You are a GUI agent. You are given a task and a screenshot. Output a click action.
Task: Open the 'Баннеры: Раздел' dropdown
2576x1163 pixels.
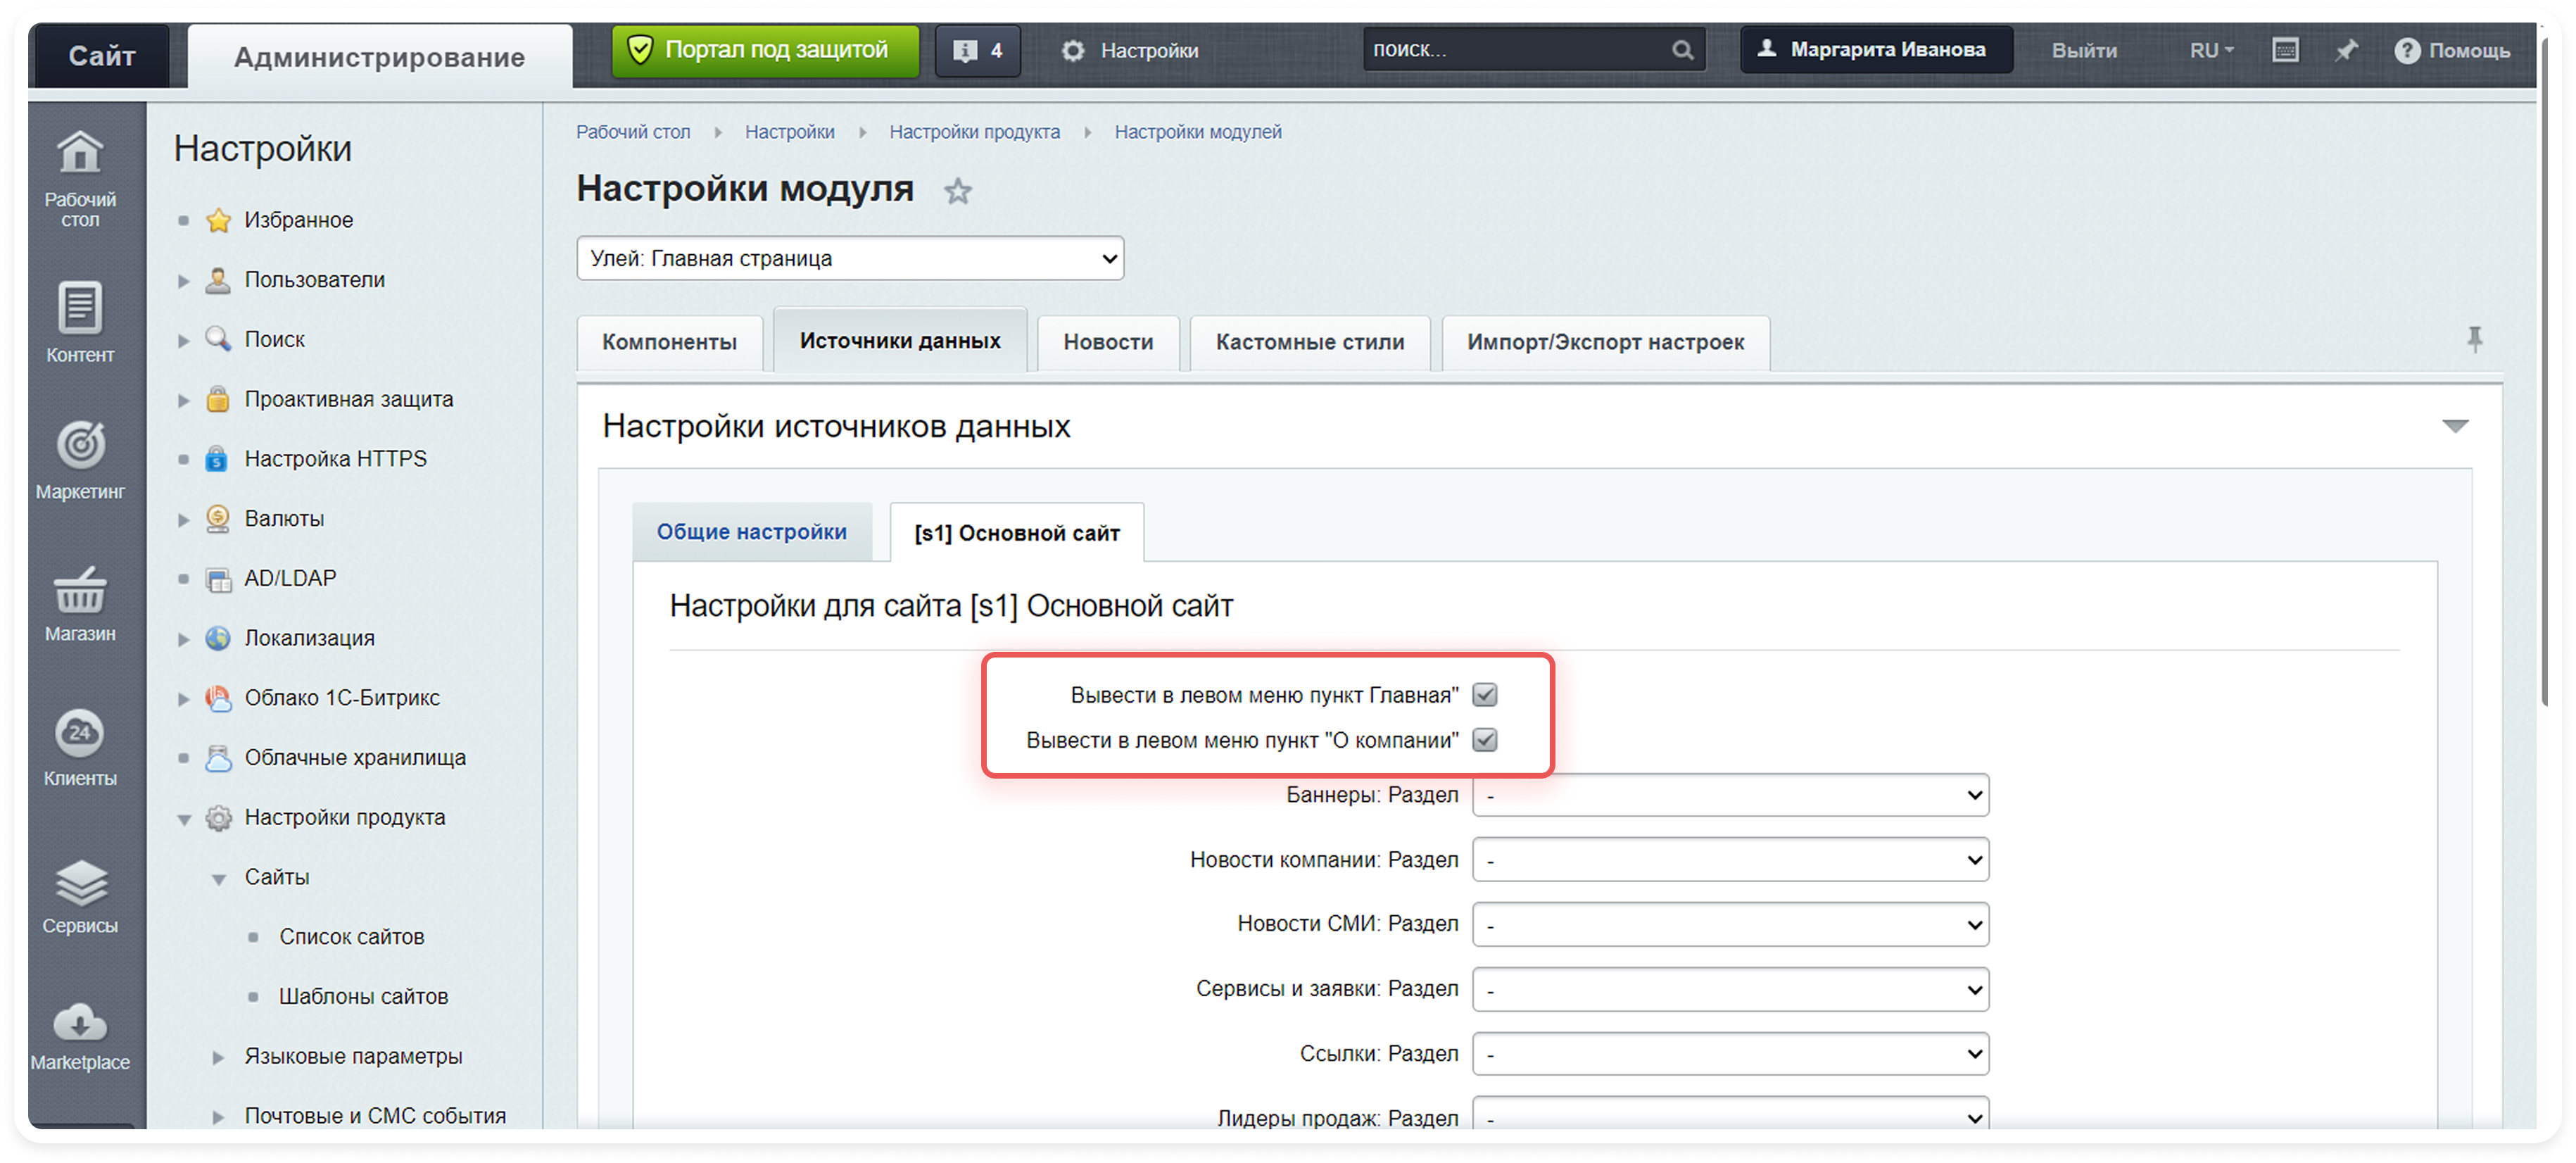click(1730, 796)
